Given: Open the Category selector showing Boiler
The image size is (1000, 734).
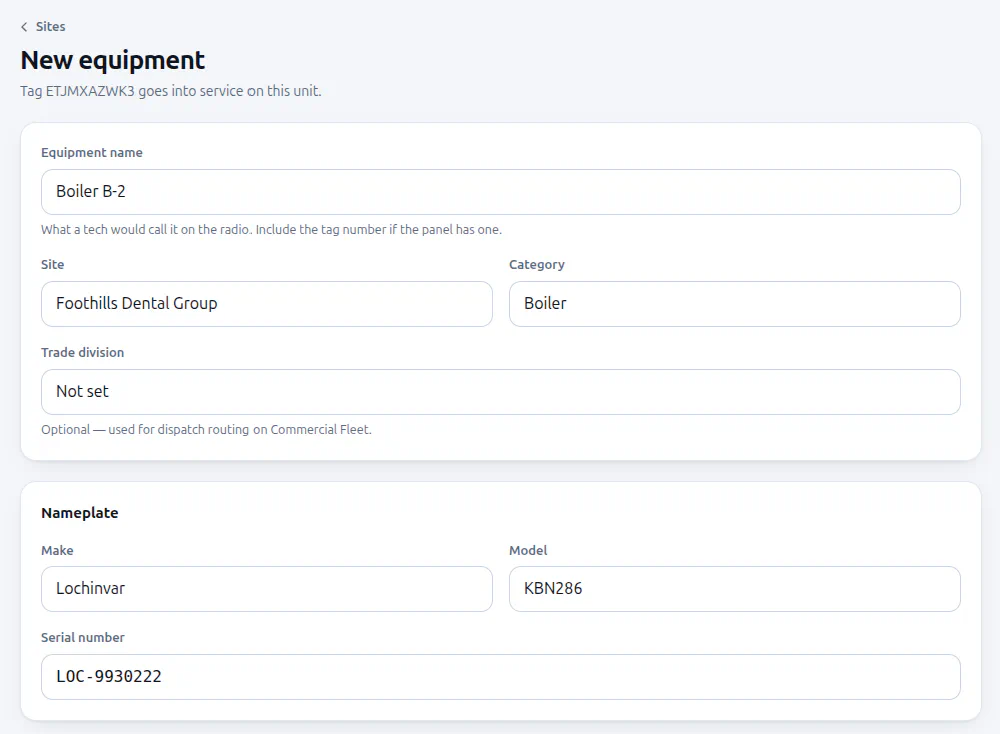Looking at the screenshot, I should pyautogui.click(x=735, y=304).
